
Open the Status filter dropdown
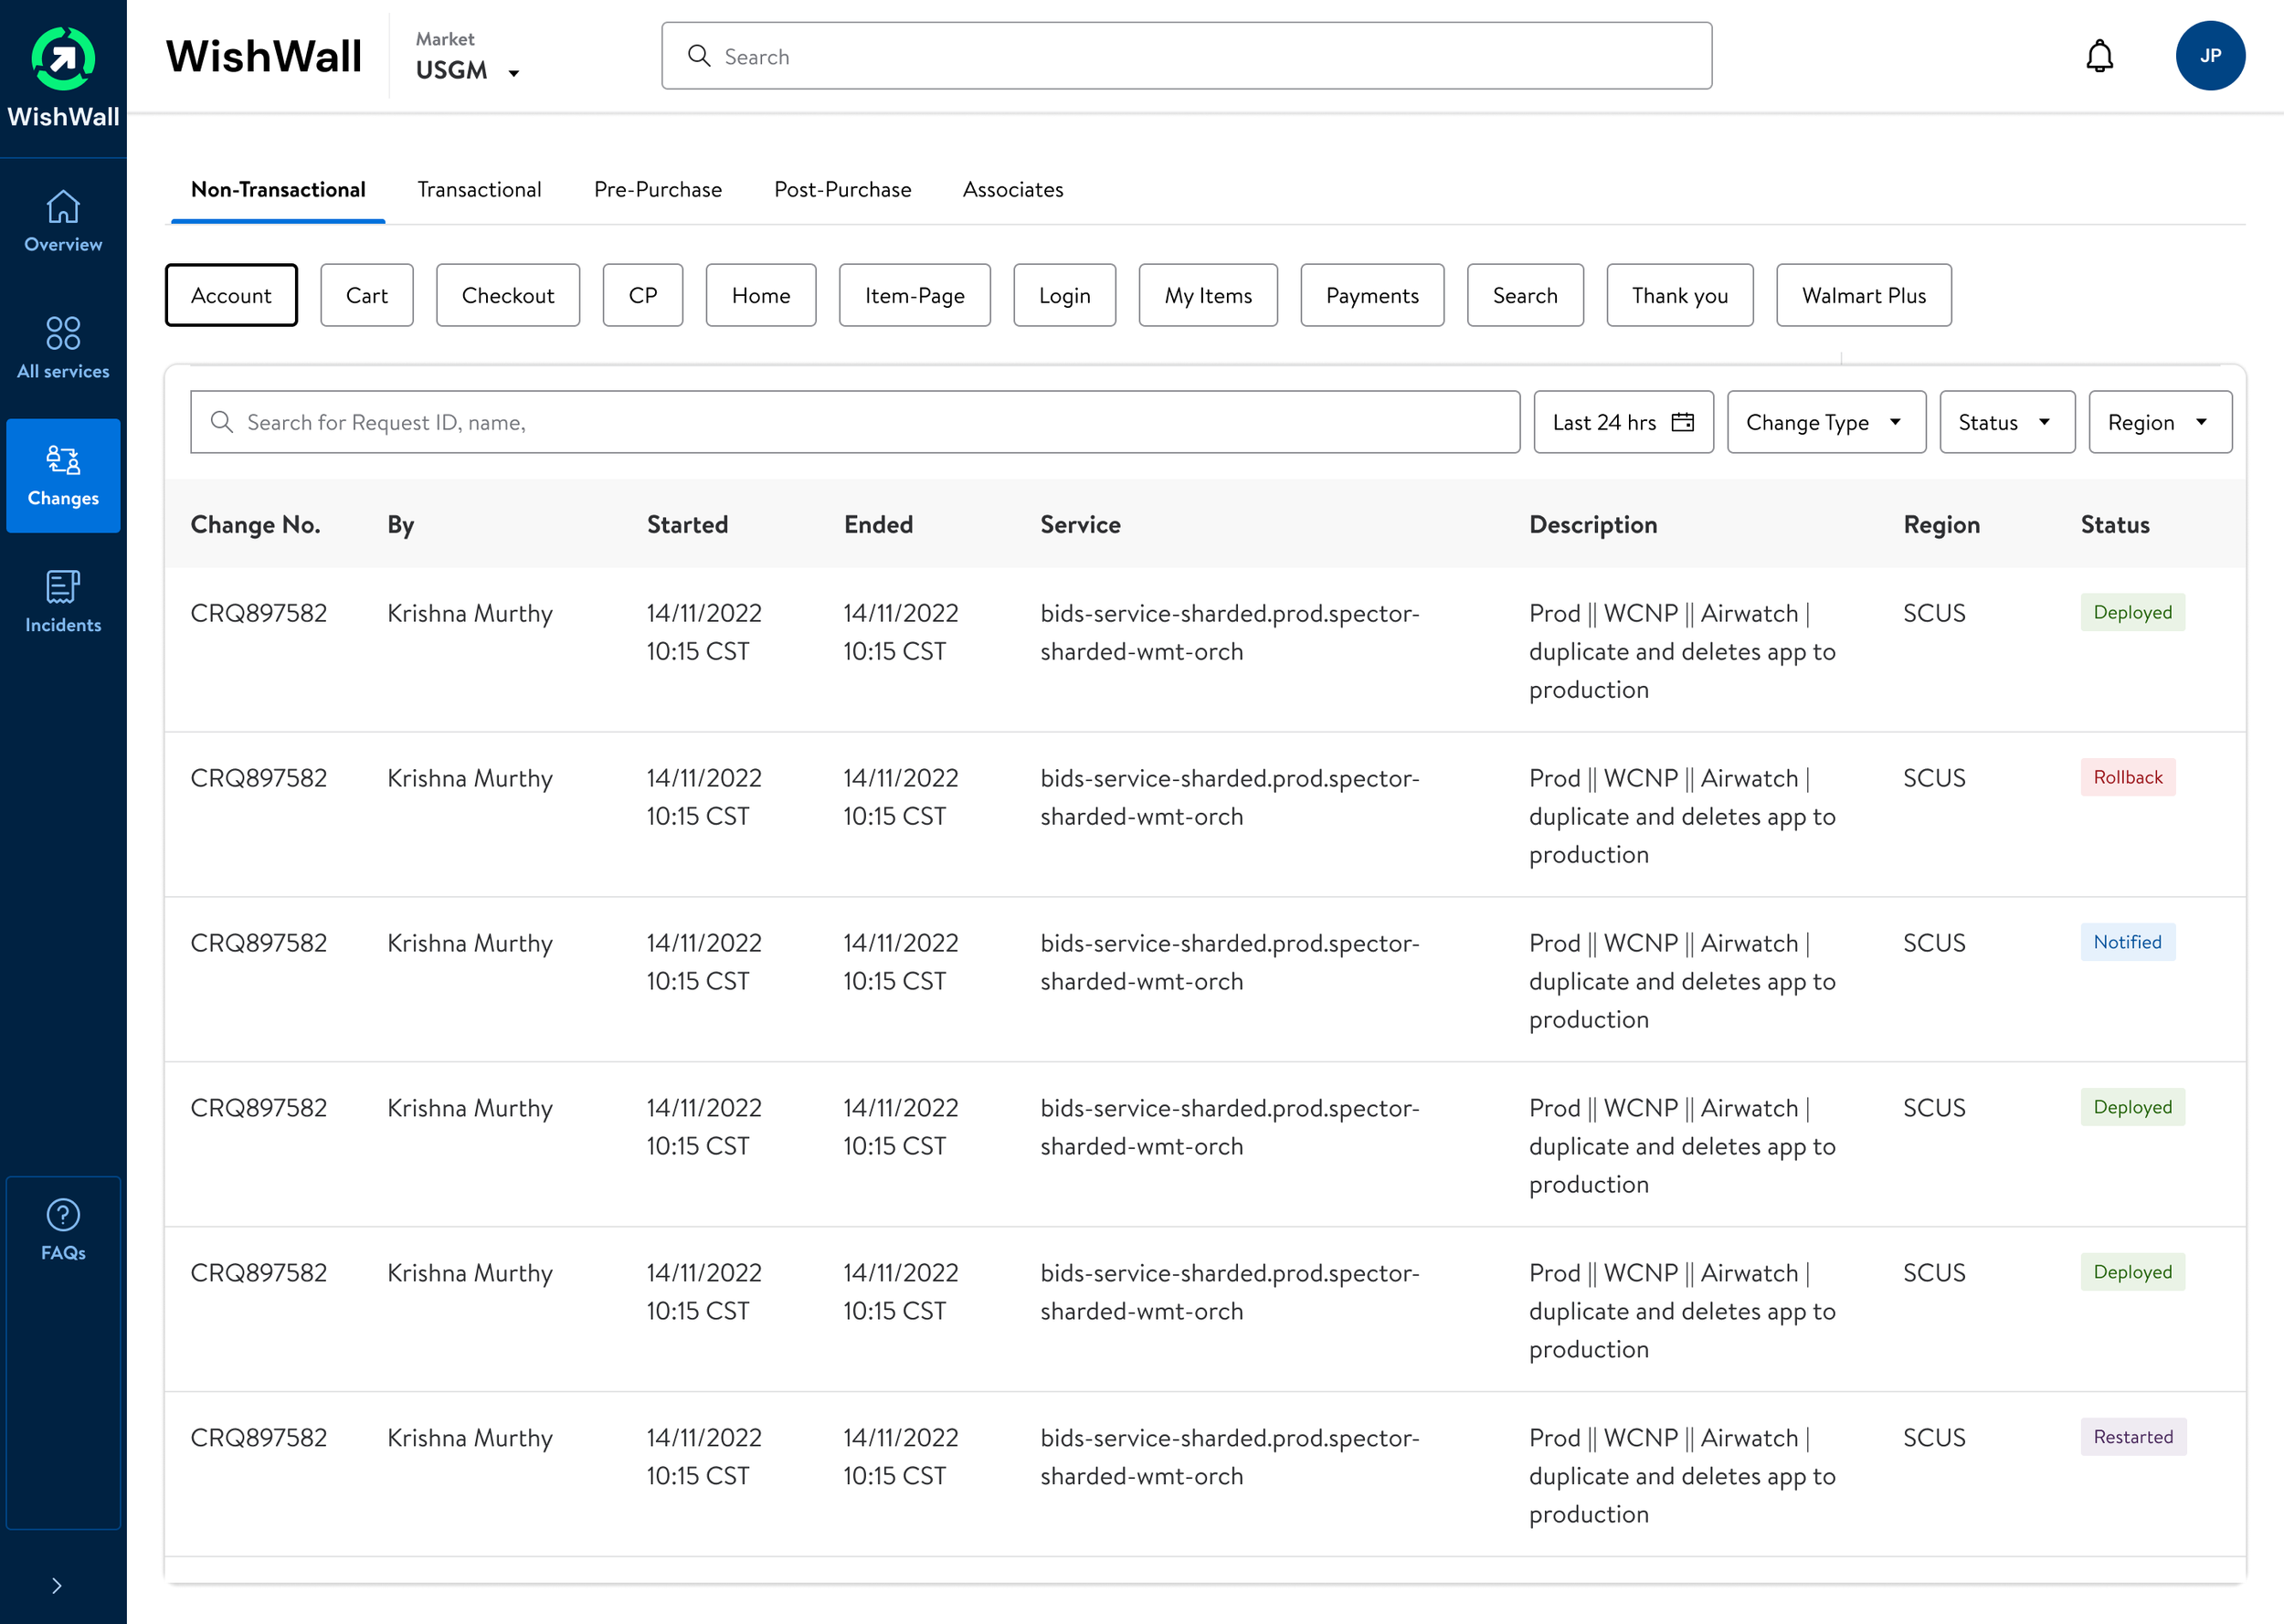(x=2006, y=422)
